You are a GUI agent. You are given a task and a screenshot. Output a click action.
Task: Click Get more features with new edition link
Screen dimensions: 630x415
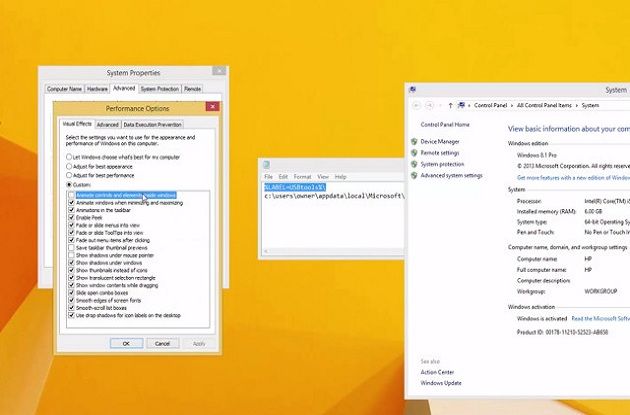[573, 177]
